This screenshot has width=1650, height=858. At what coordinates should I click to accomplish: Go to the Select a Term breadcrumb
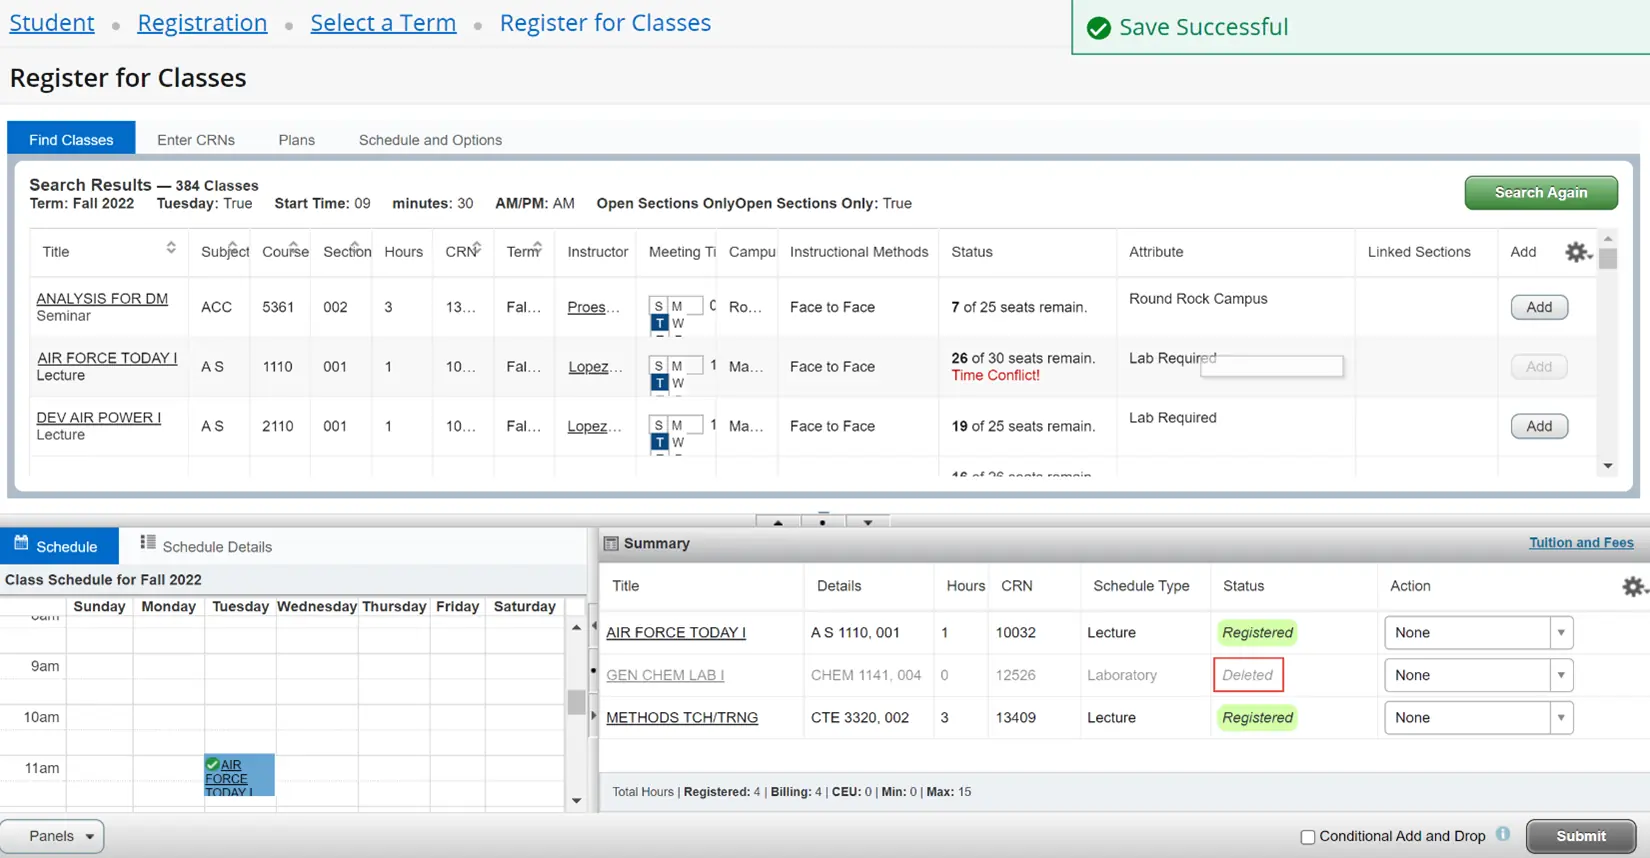click(383, 22)
